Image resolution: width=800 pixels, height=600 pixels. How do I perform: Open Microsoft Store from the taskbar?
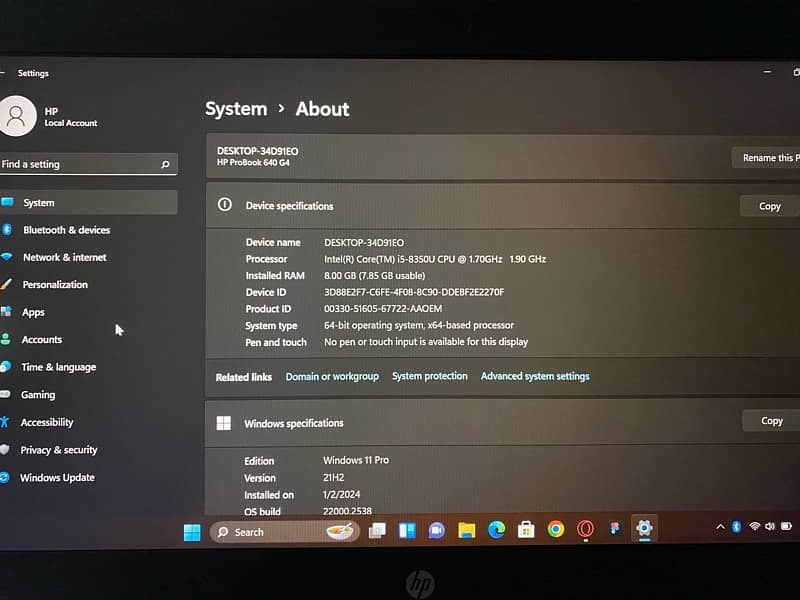coord(526,530)
